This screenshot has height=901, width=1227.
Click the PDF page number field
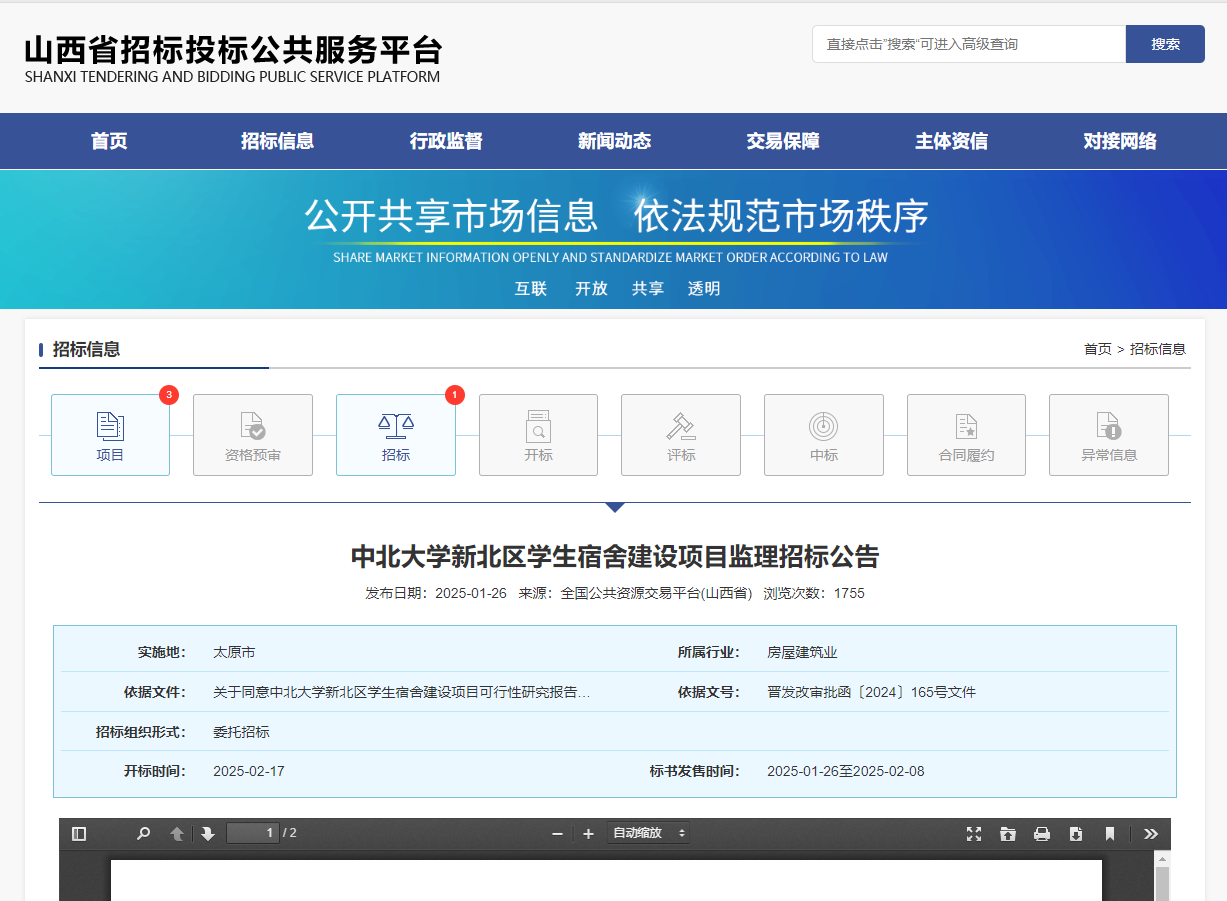tap(253, 833)
